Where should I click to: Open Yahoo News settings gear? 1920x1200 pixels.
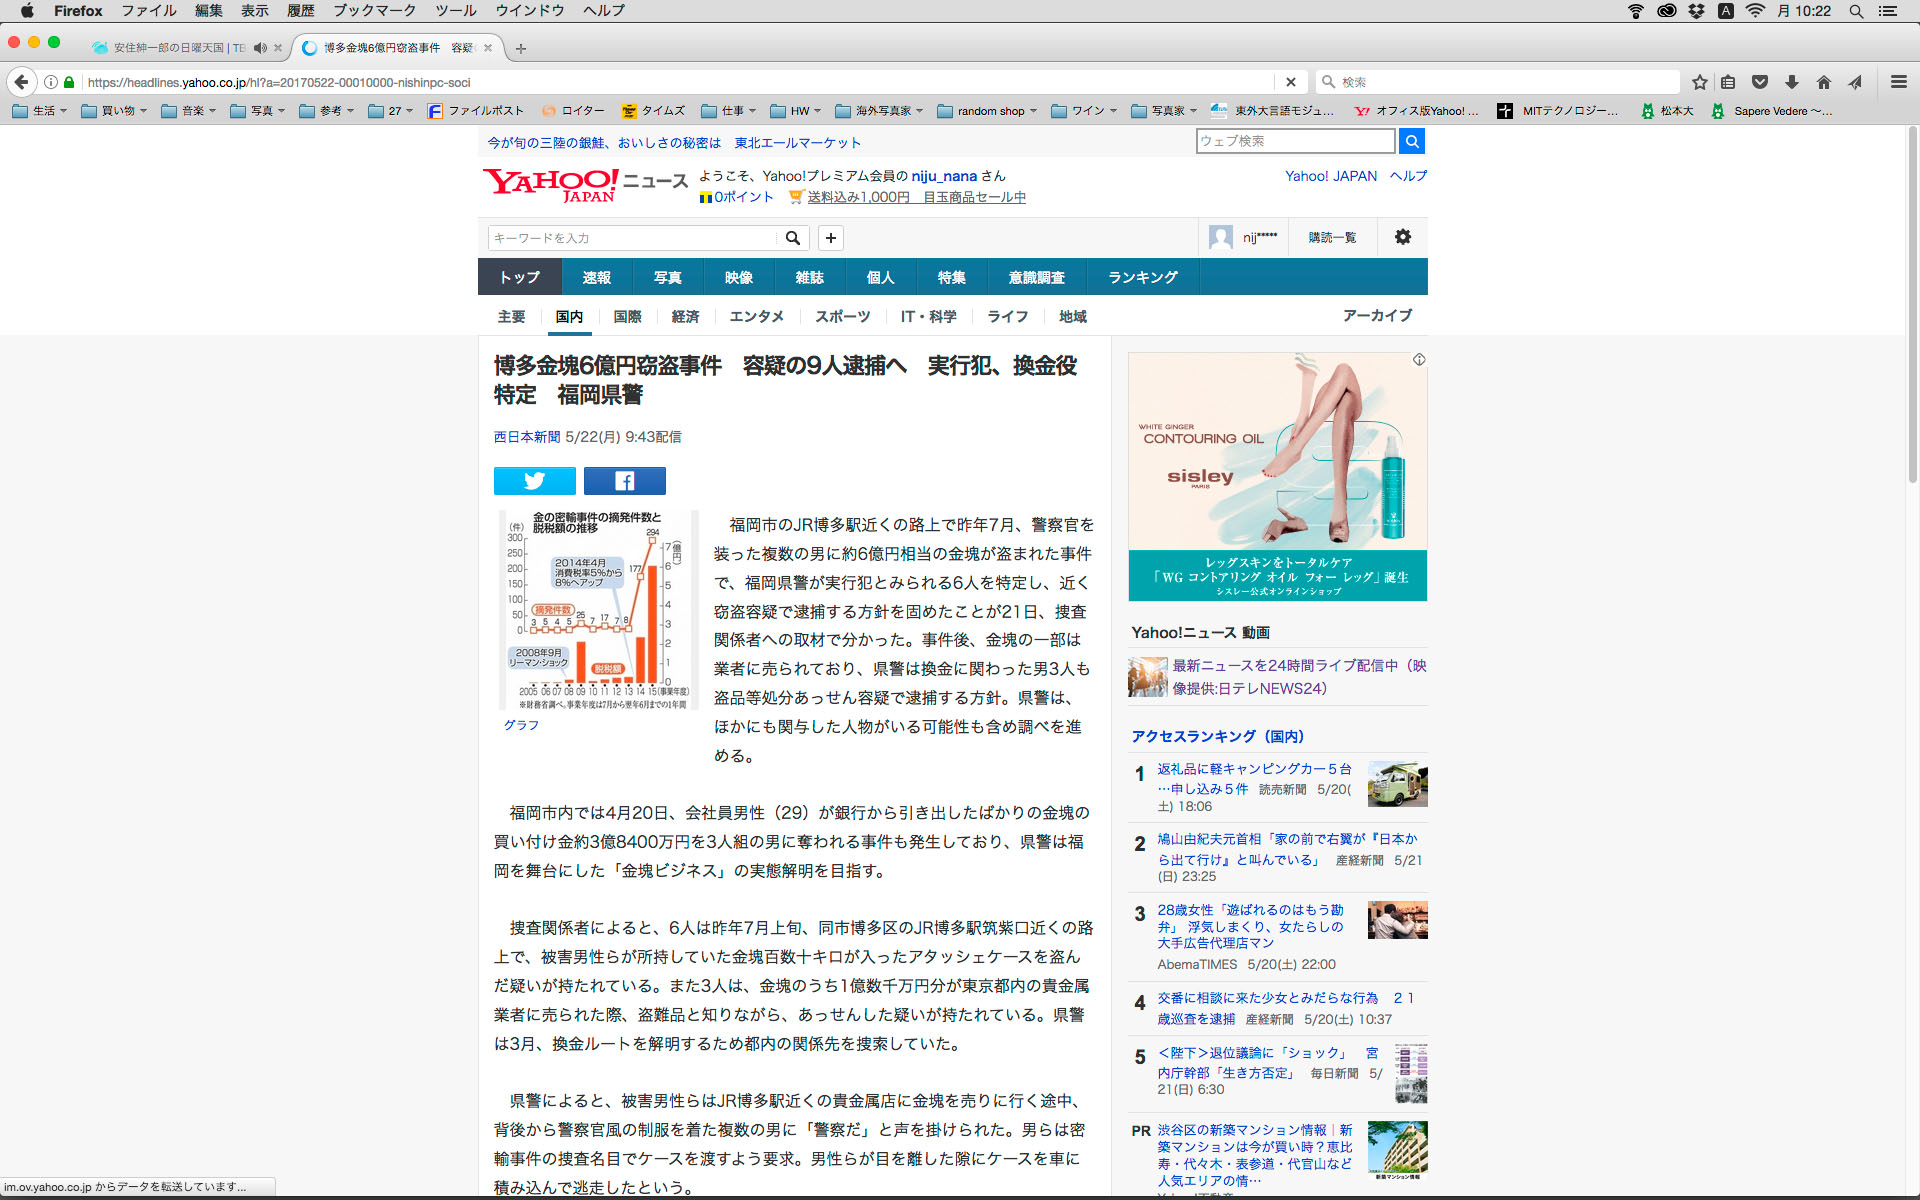pos(1402,237)
